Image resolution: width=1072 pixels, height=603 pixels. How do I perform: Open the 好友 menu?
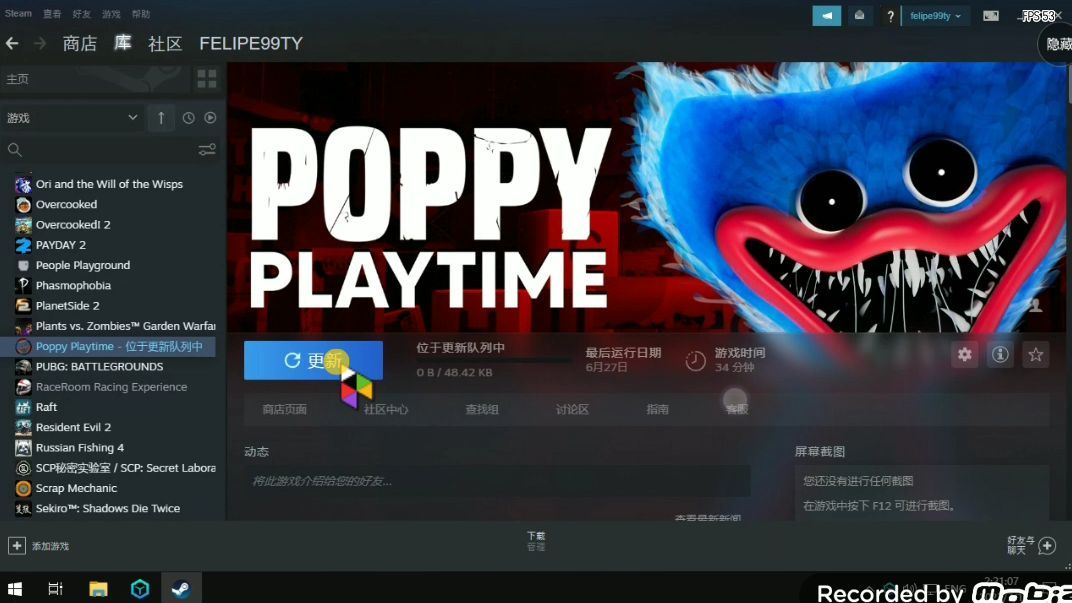[81, 14]
